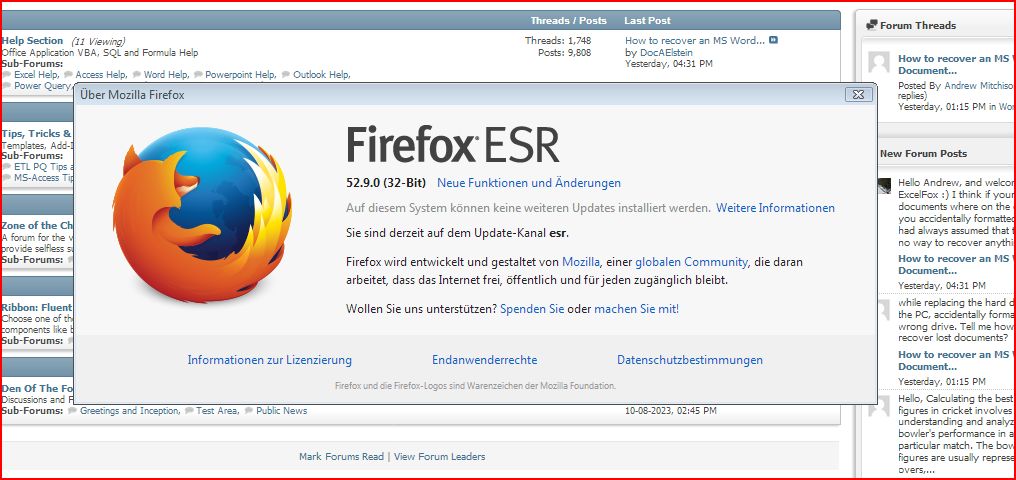
Task: Click the avatar next to 'Hello Andrew, and welcome'
Action: [x=884, y=185]
